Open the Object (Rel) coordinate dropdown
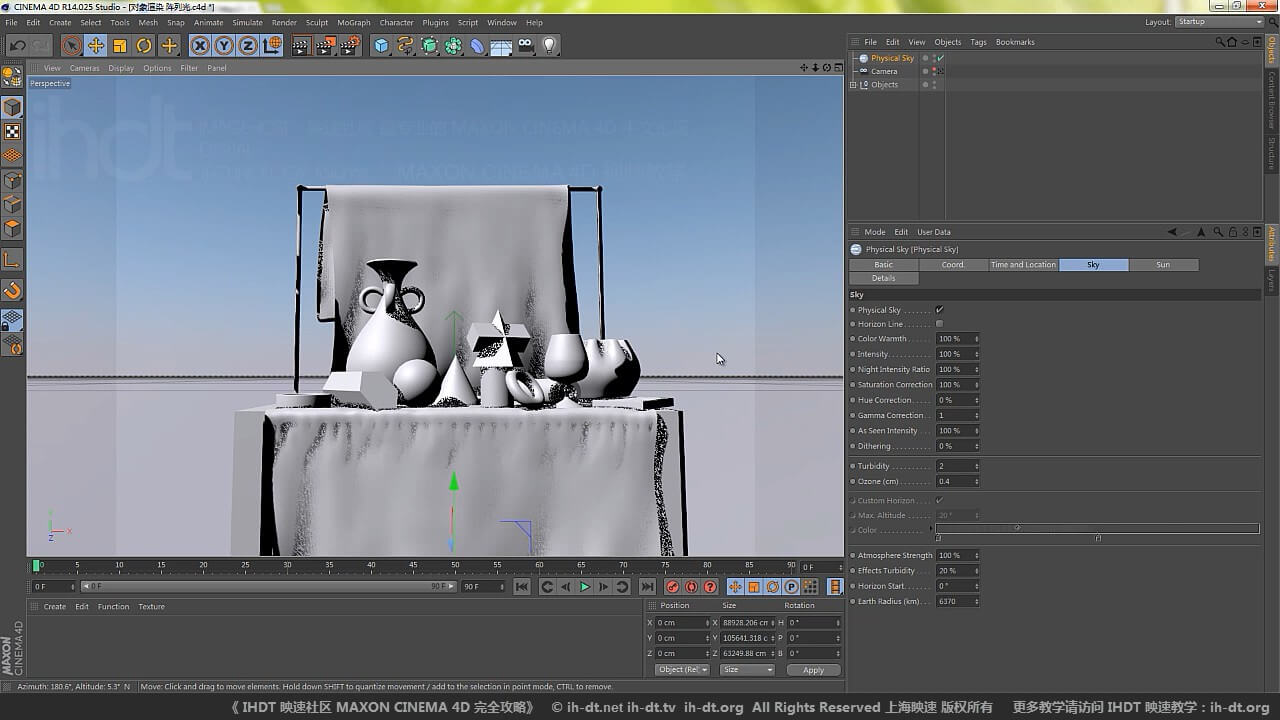Image resolution: width=1280 pixels, height=720 pixels. coord(682,670)
